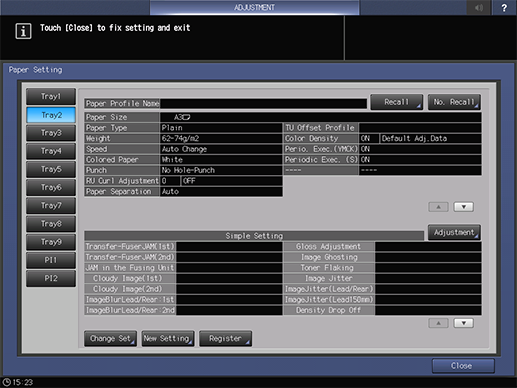Page up the paper settings list
Viewport: 517px width, 388px height.
[438, 207]
